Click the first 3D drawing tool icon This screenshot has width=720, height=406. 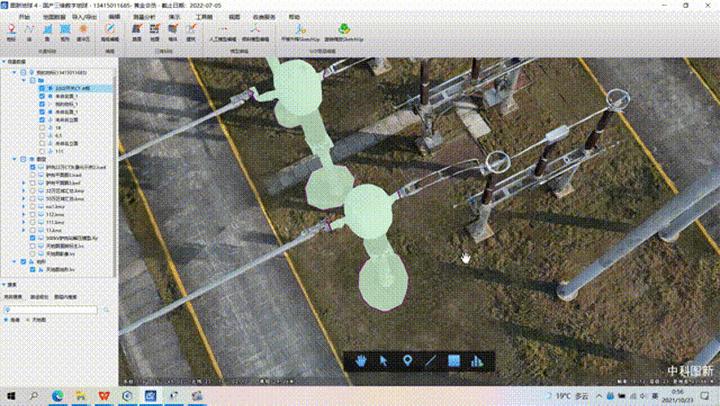pyautogui.click(x=137, y=32)
